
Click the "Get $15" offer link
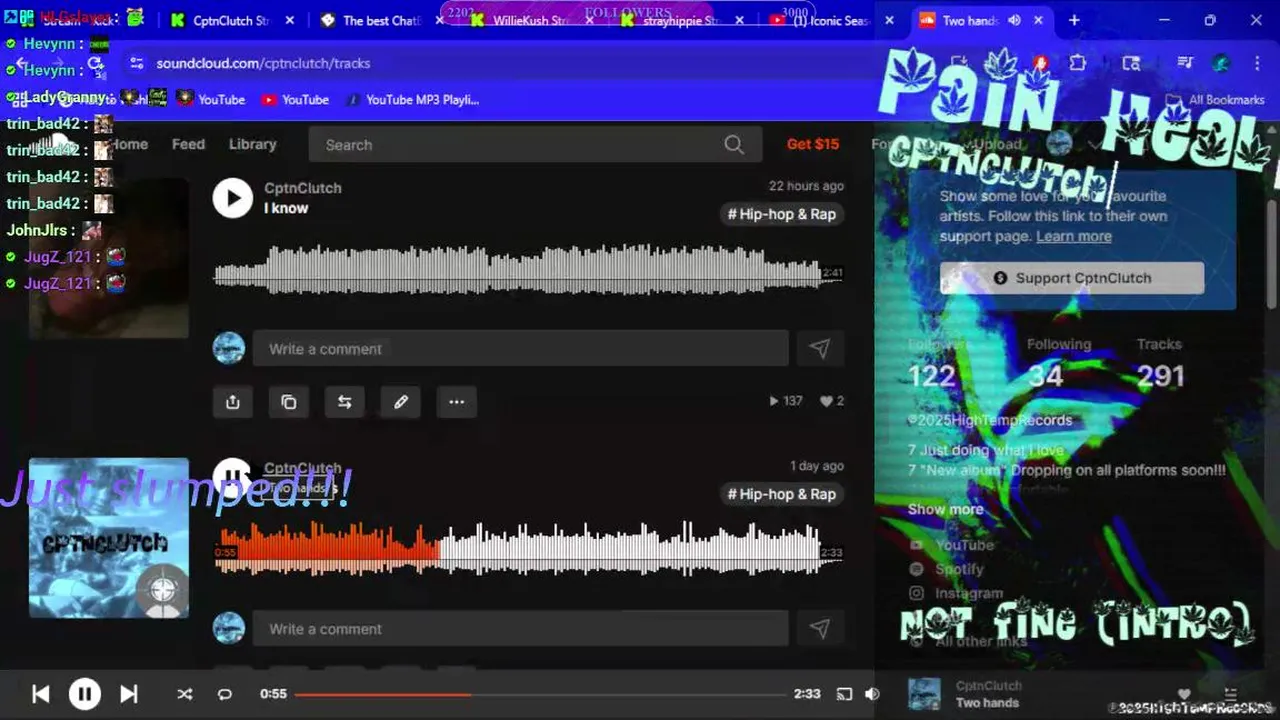pos(813,144)
